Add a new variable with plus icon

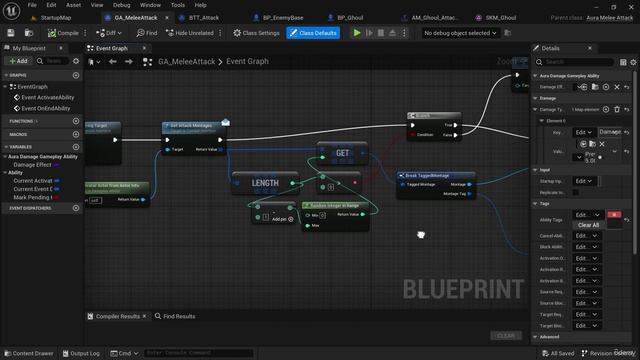[76, 147]
